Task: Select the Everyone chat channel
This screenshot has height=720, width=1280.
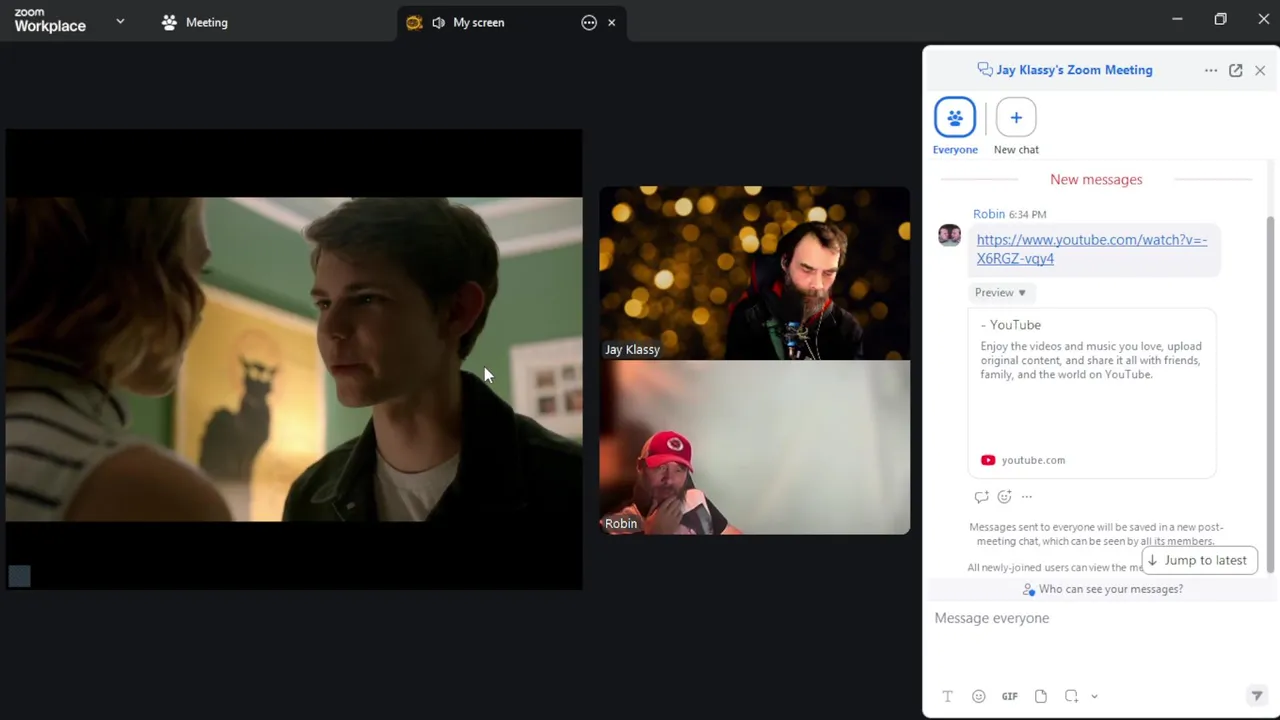Action: [x=955, y=126]
